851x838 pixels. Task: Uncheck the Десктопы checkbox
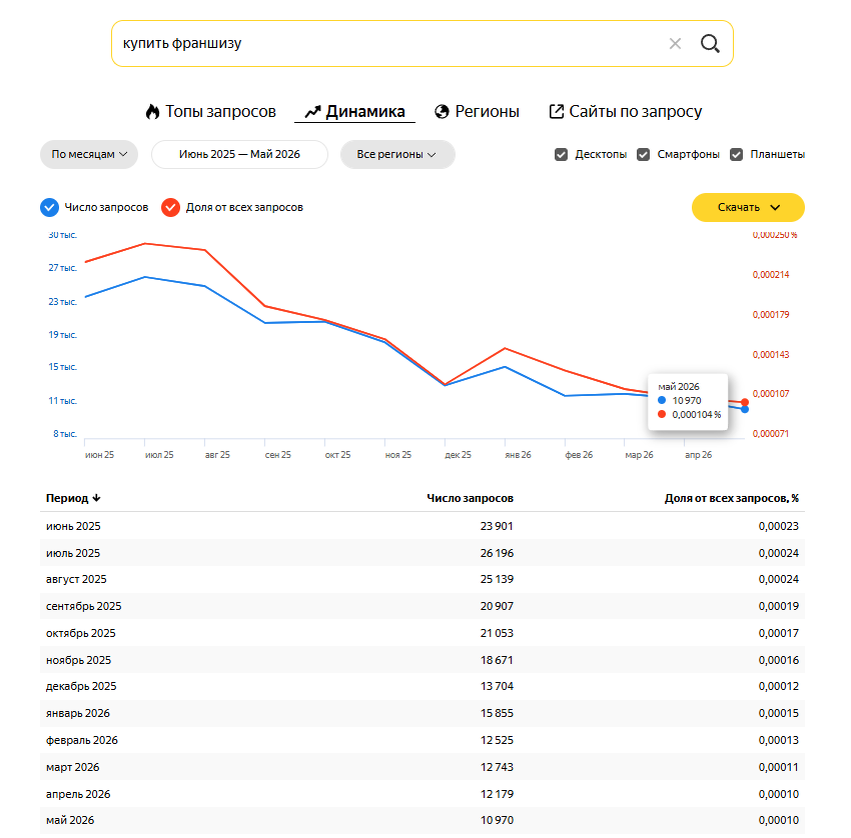tap(561, 155)
